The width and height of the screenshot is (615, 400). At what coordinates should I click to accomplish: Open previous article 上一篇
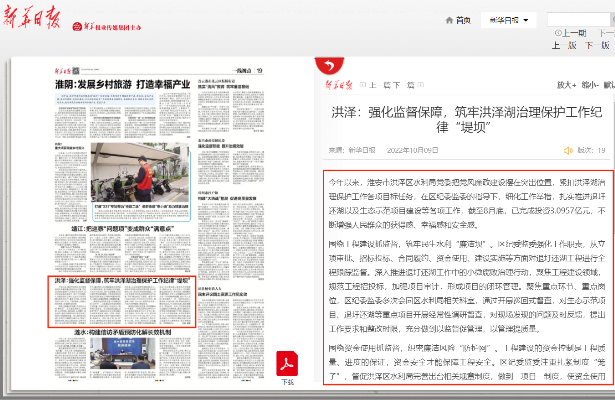(x=380, y=85)
